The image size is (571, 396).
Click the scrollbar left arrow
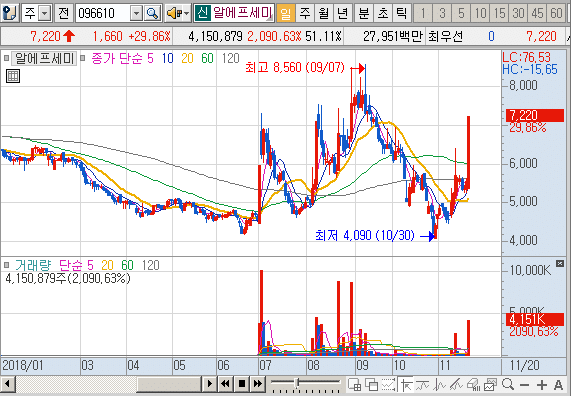pos(7,384)
